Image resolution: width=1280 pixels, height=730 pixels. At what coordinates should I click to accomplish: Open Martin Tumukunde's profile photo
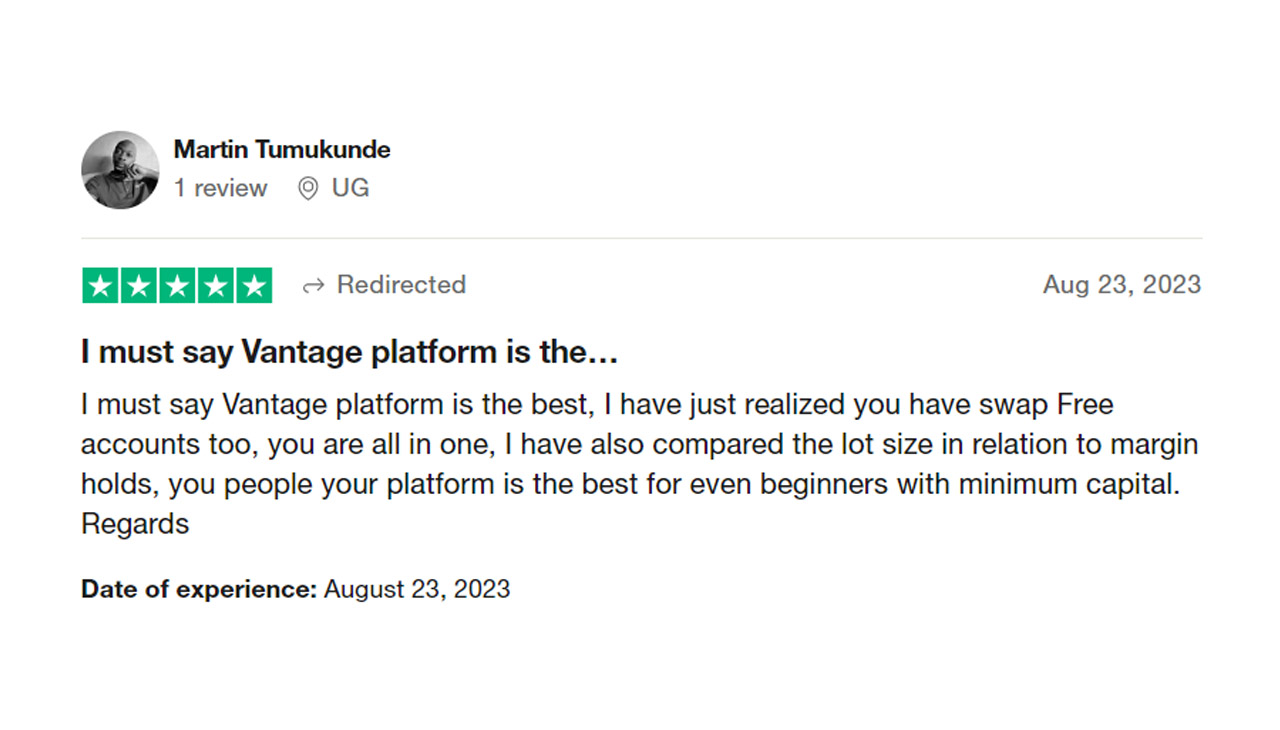120,169
